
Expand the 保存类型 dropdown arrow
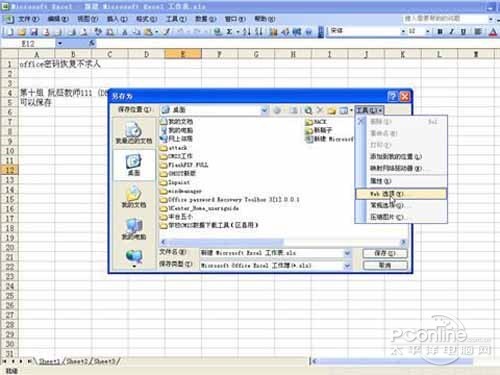click(347, 266)
